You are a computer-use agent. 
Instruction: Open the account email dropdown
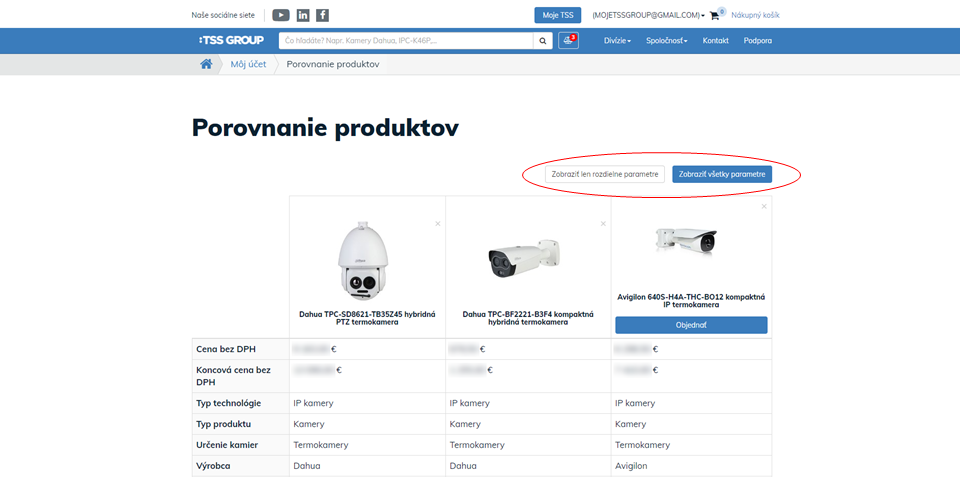tap(648, 15)
